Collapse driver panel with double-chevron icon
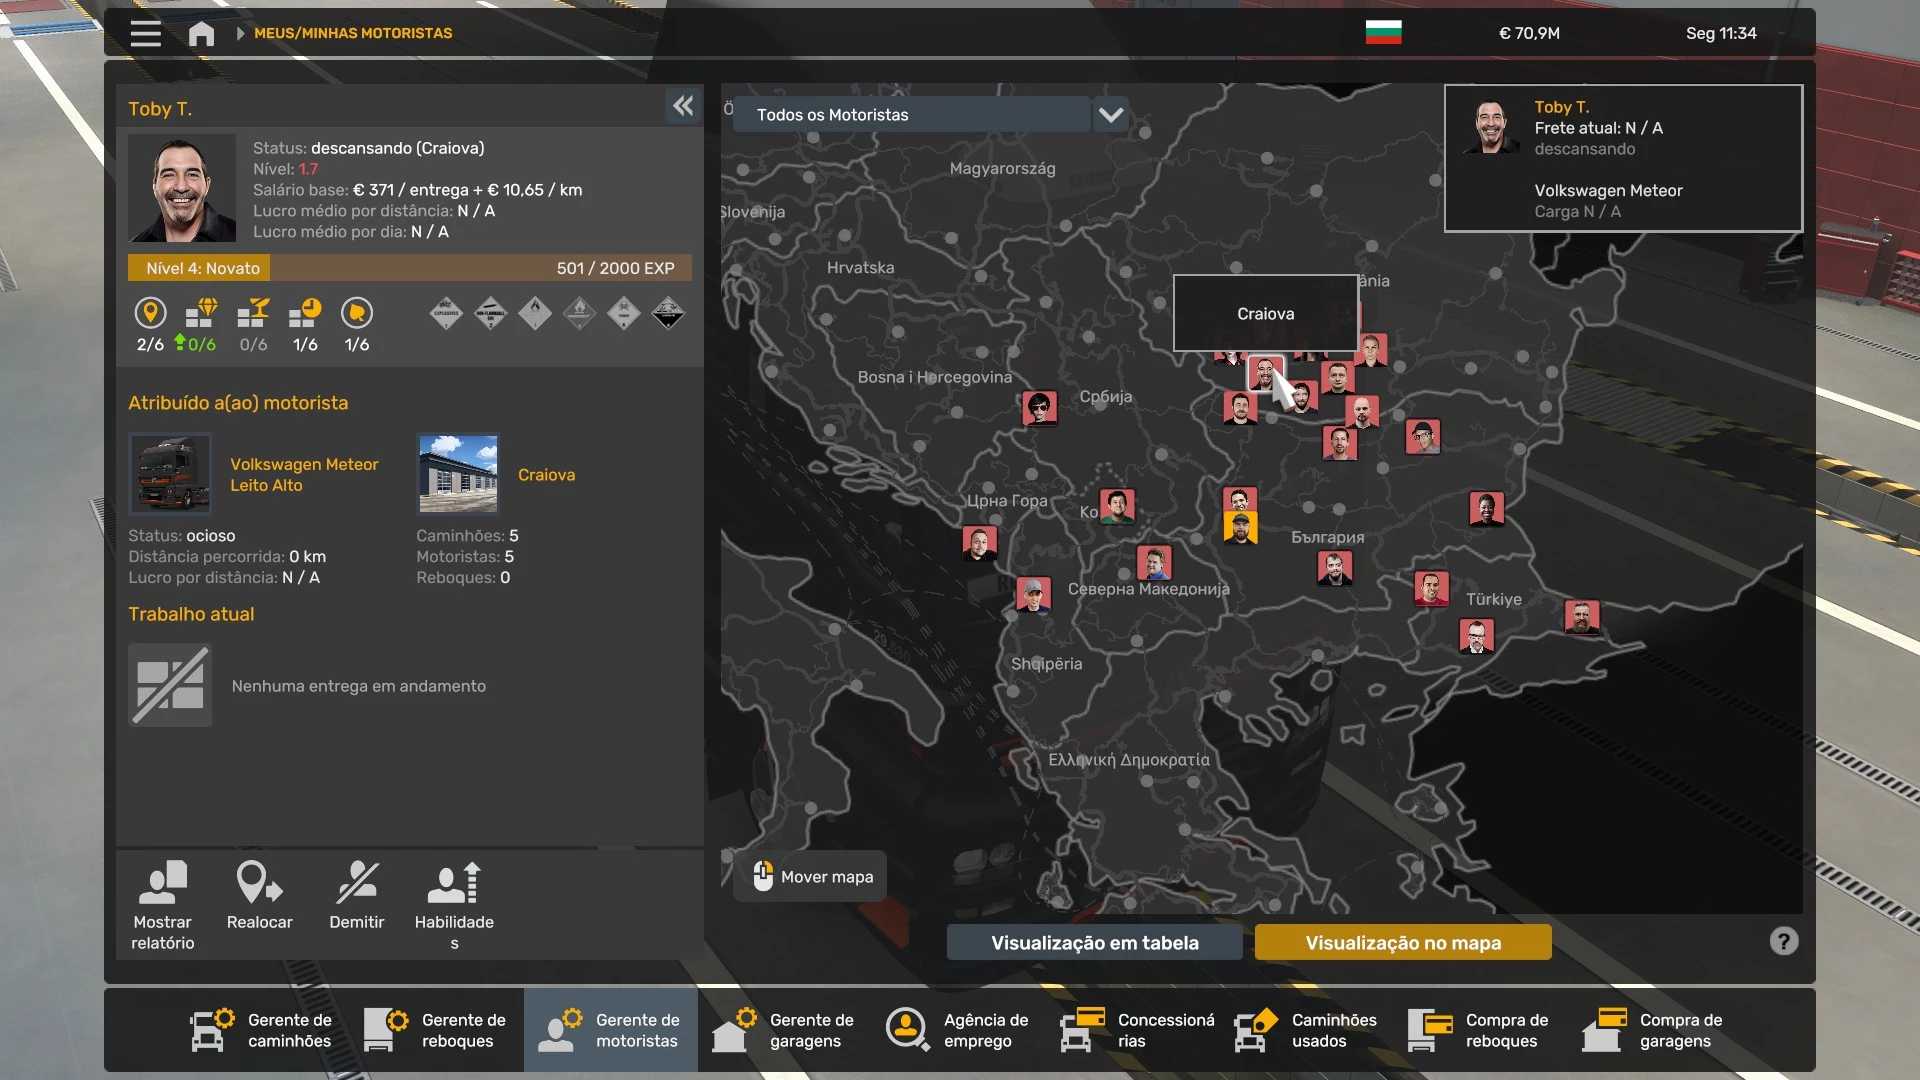The height and width of the screenshot is (1080, 1920). (683, 106)
